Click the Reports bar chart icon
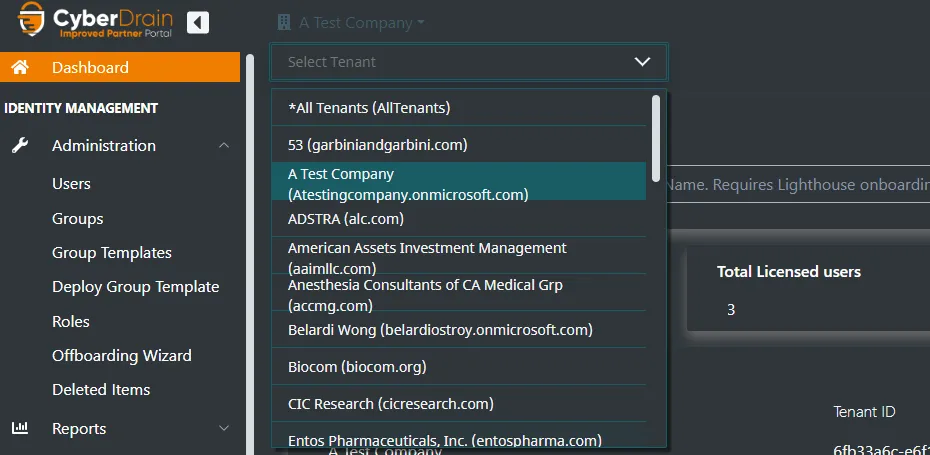This screenshot has width=930, height=455. tap(20, 428)
